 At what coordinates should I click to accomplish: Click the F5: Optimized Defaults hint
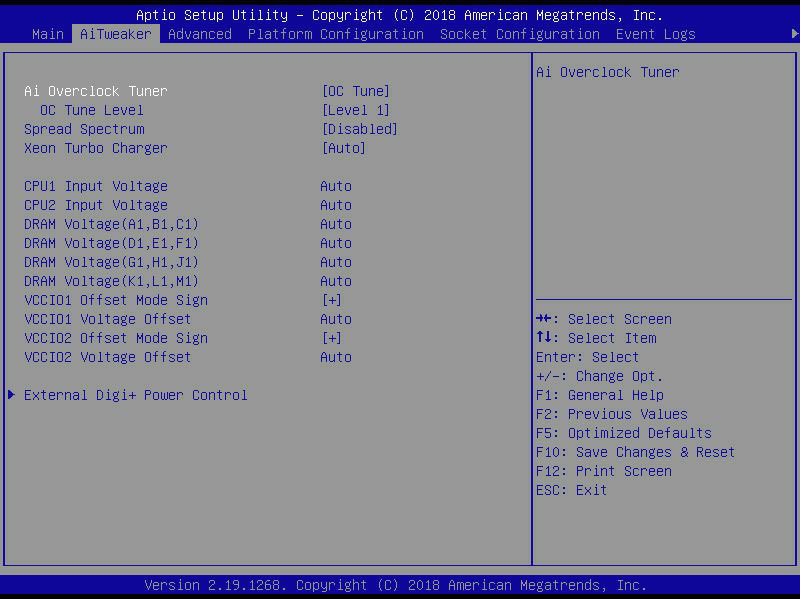(623, 433)
